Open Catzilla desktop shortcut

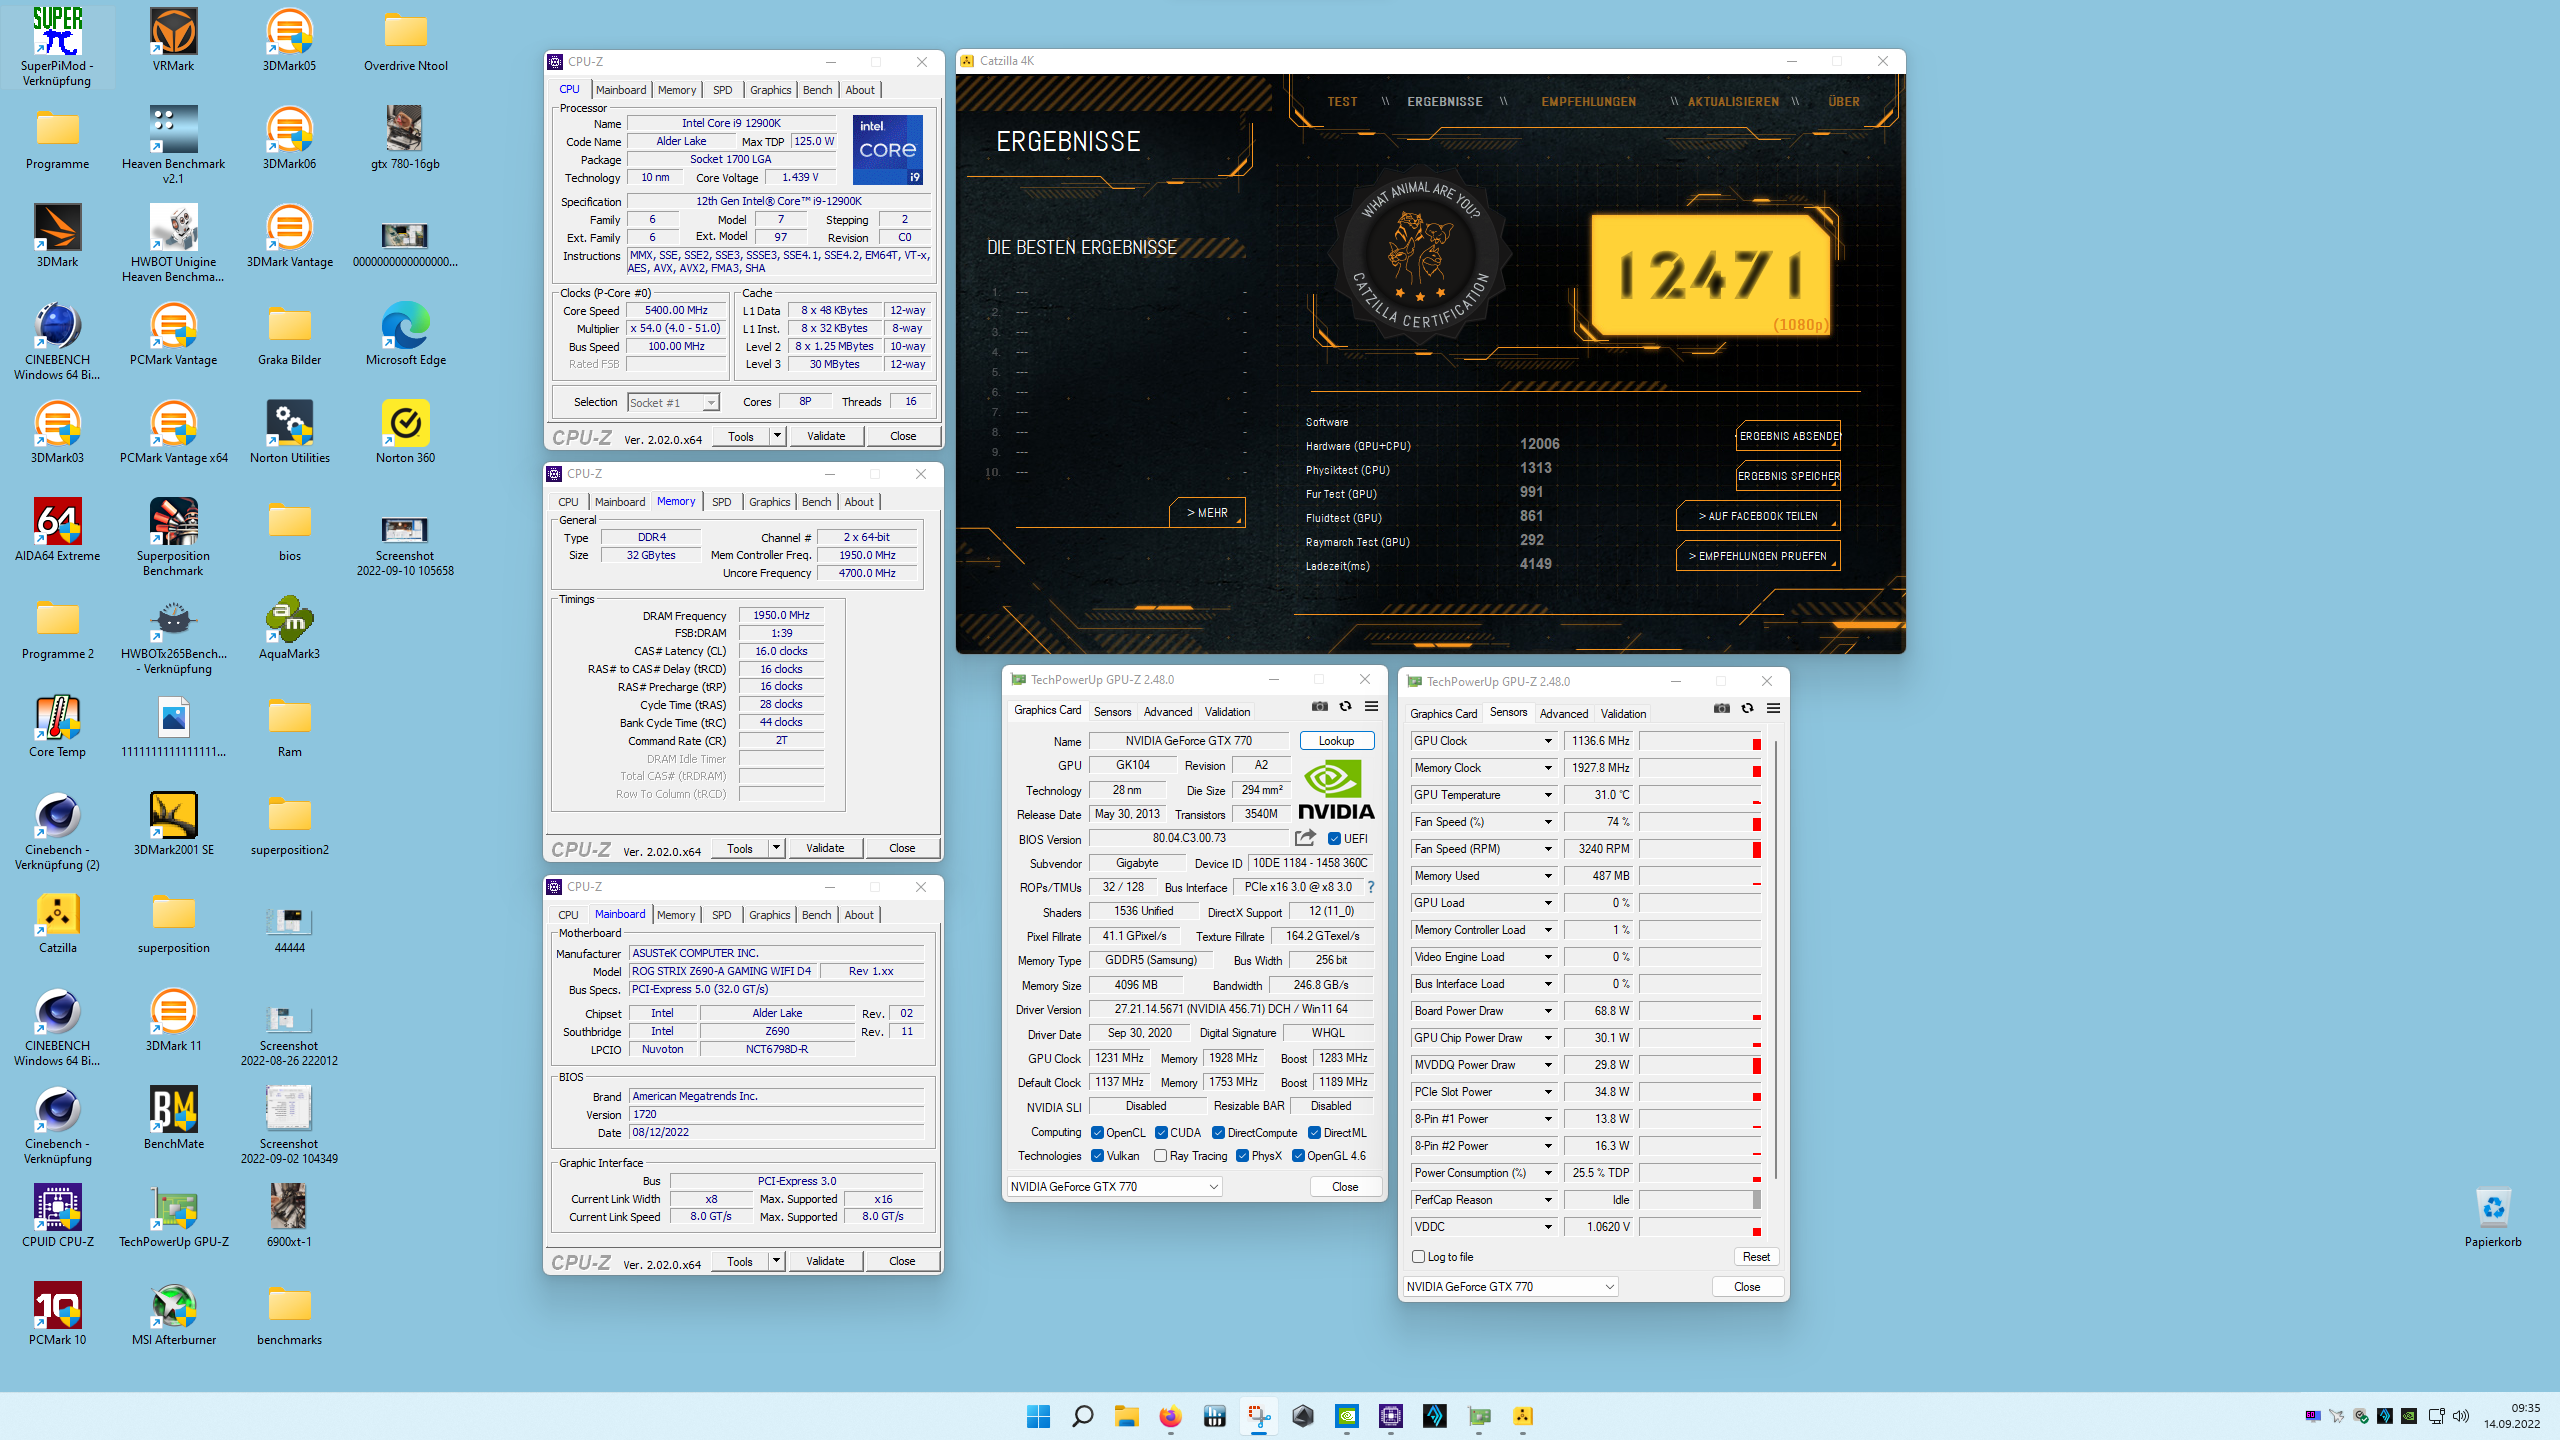tap(57, 922)
